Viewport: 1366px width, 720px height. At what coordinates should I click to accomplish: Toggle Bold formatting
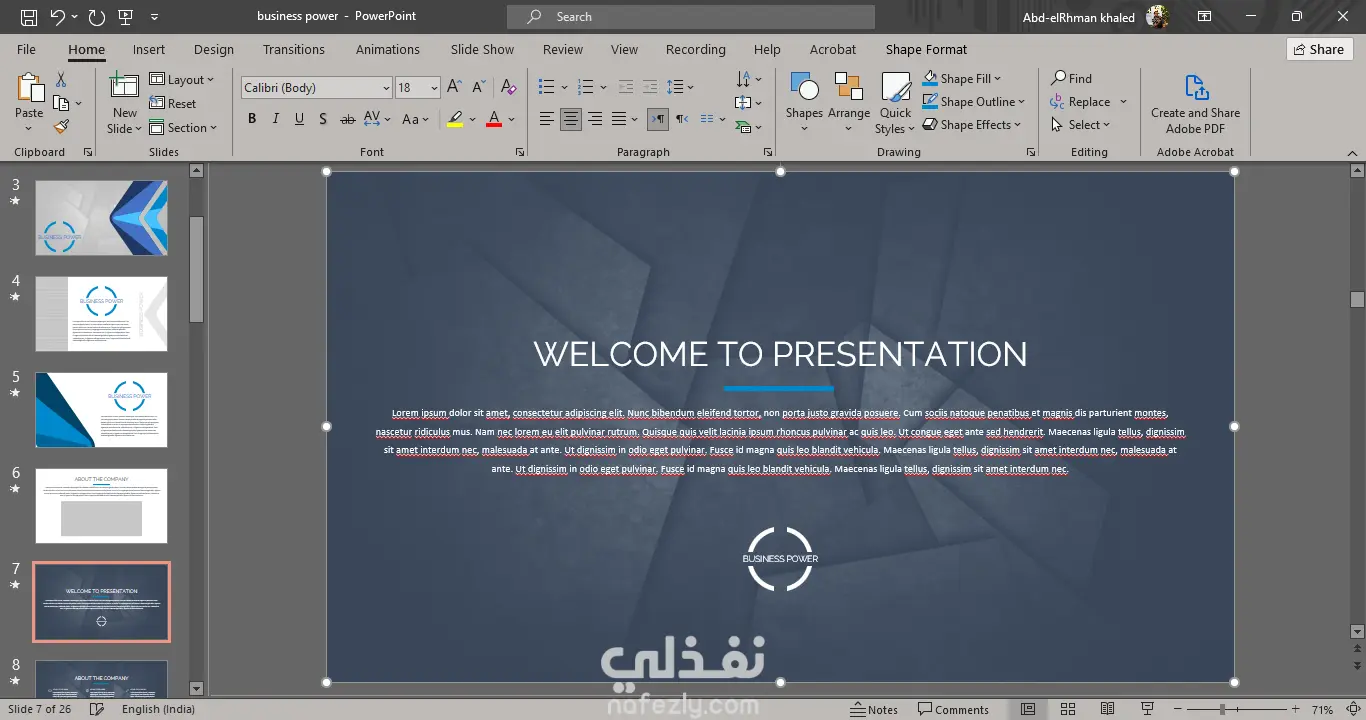click(x=252, y=119)
